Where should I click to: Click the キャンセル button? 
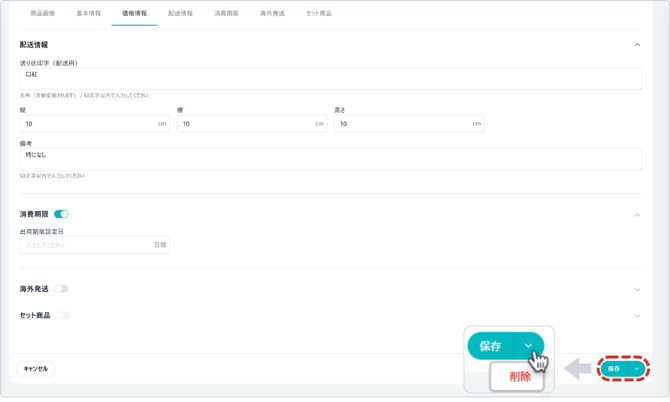(x=36, y=369)
